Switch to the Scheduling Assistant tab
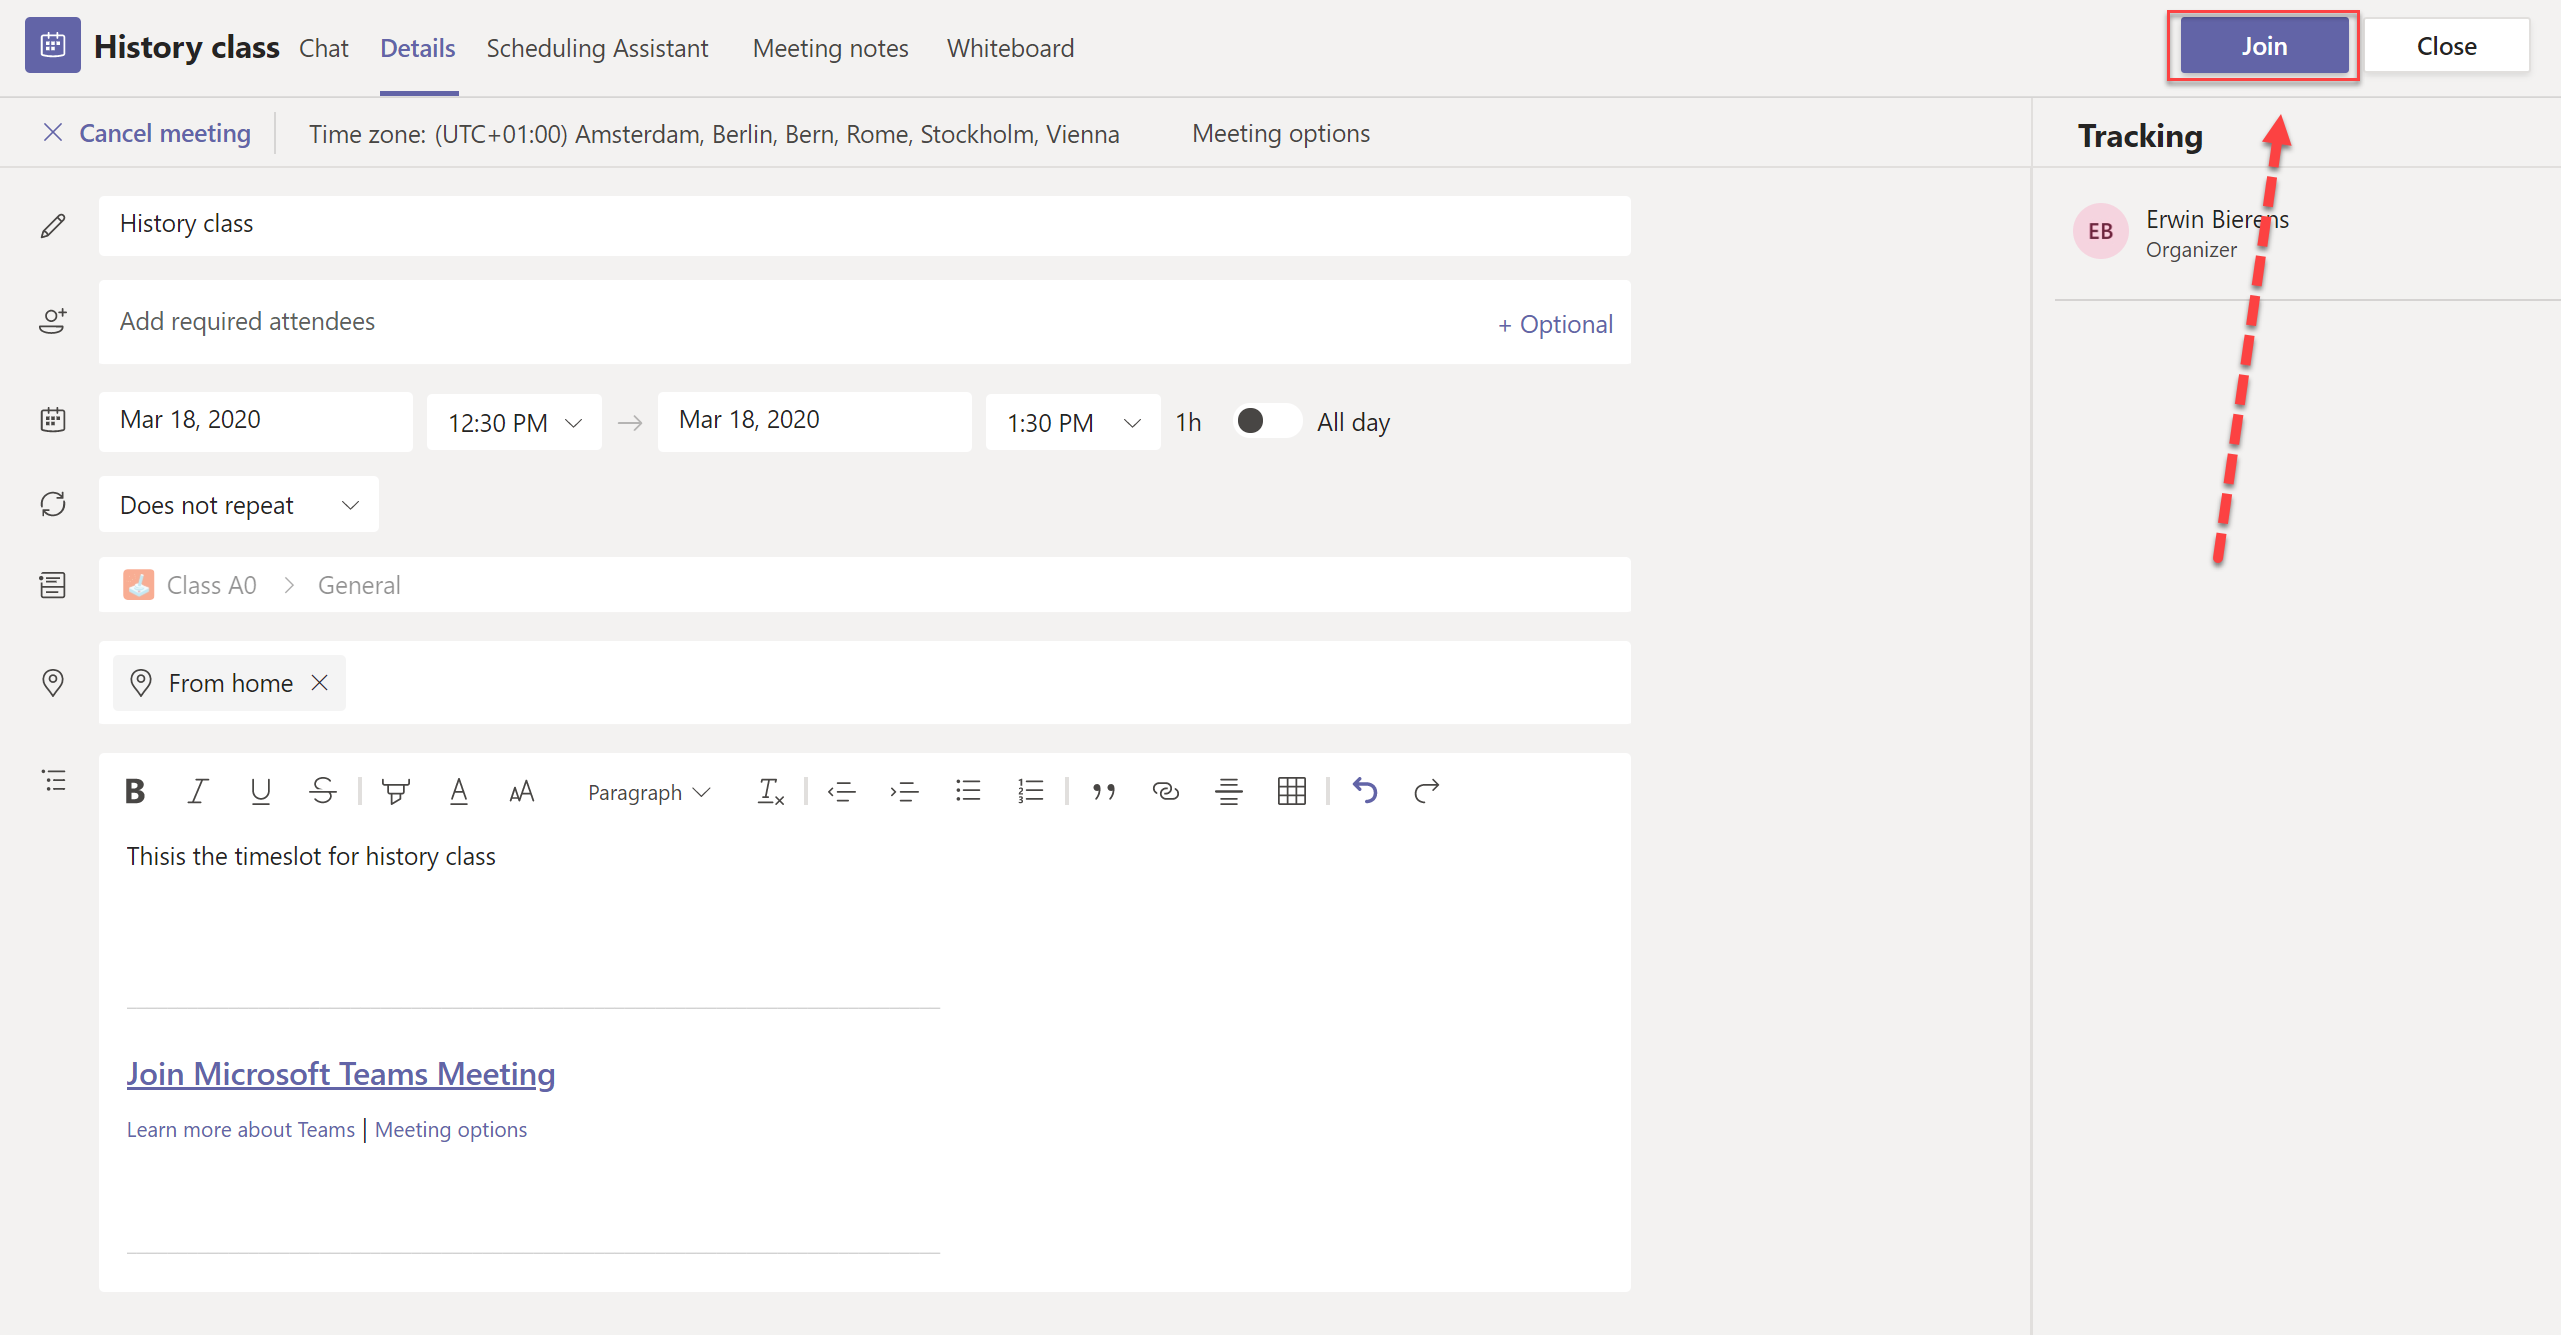The width and height of the screenshot is (2561, 1335). [x=597, y=48]
